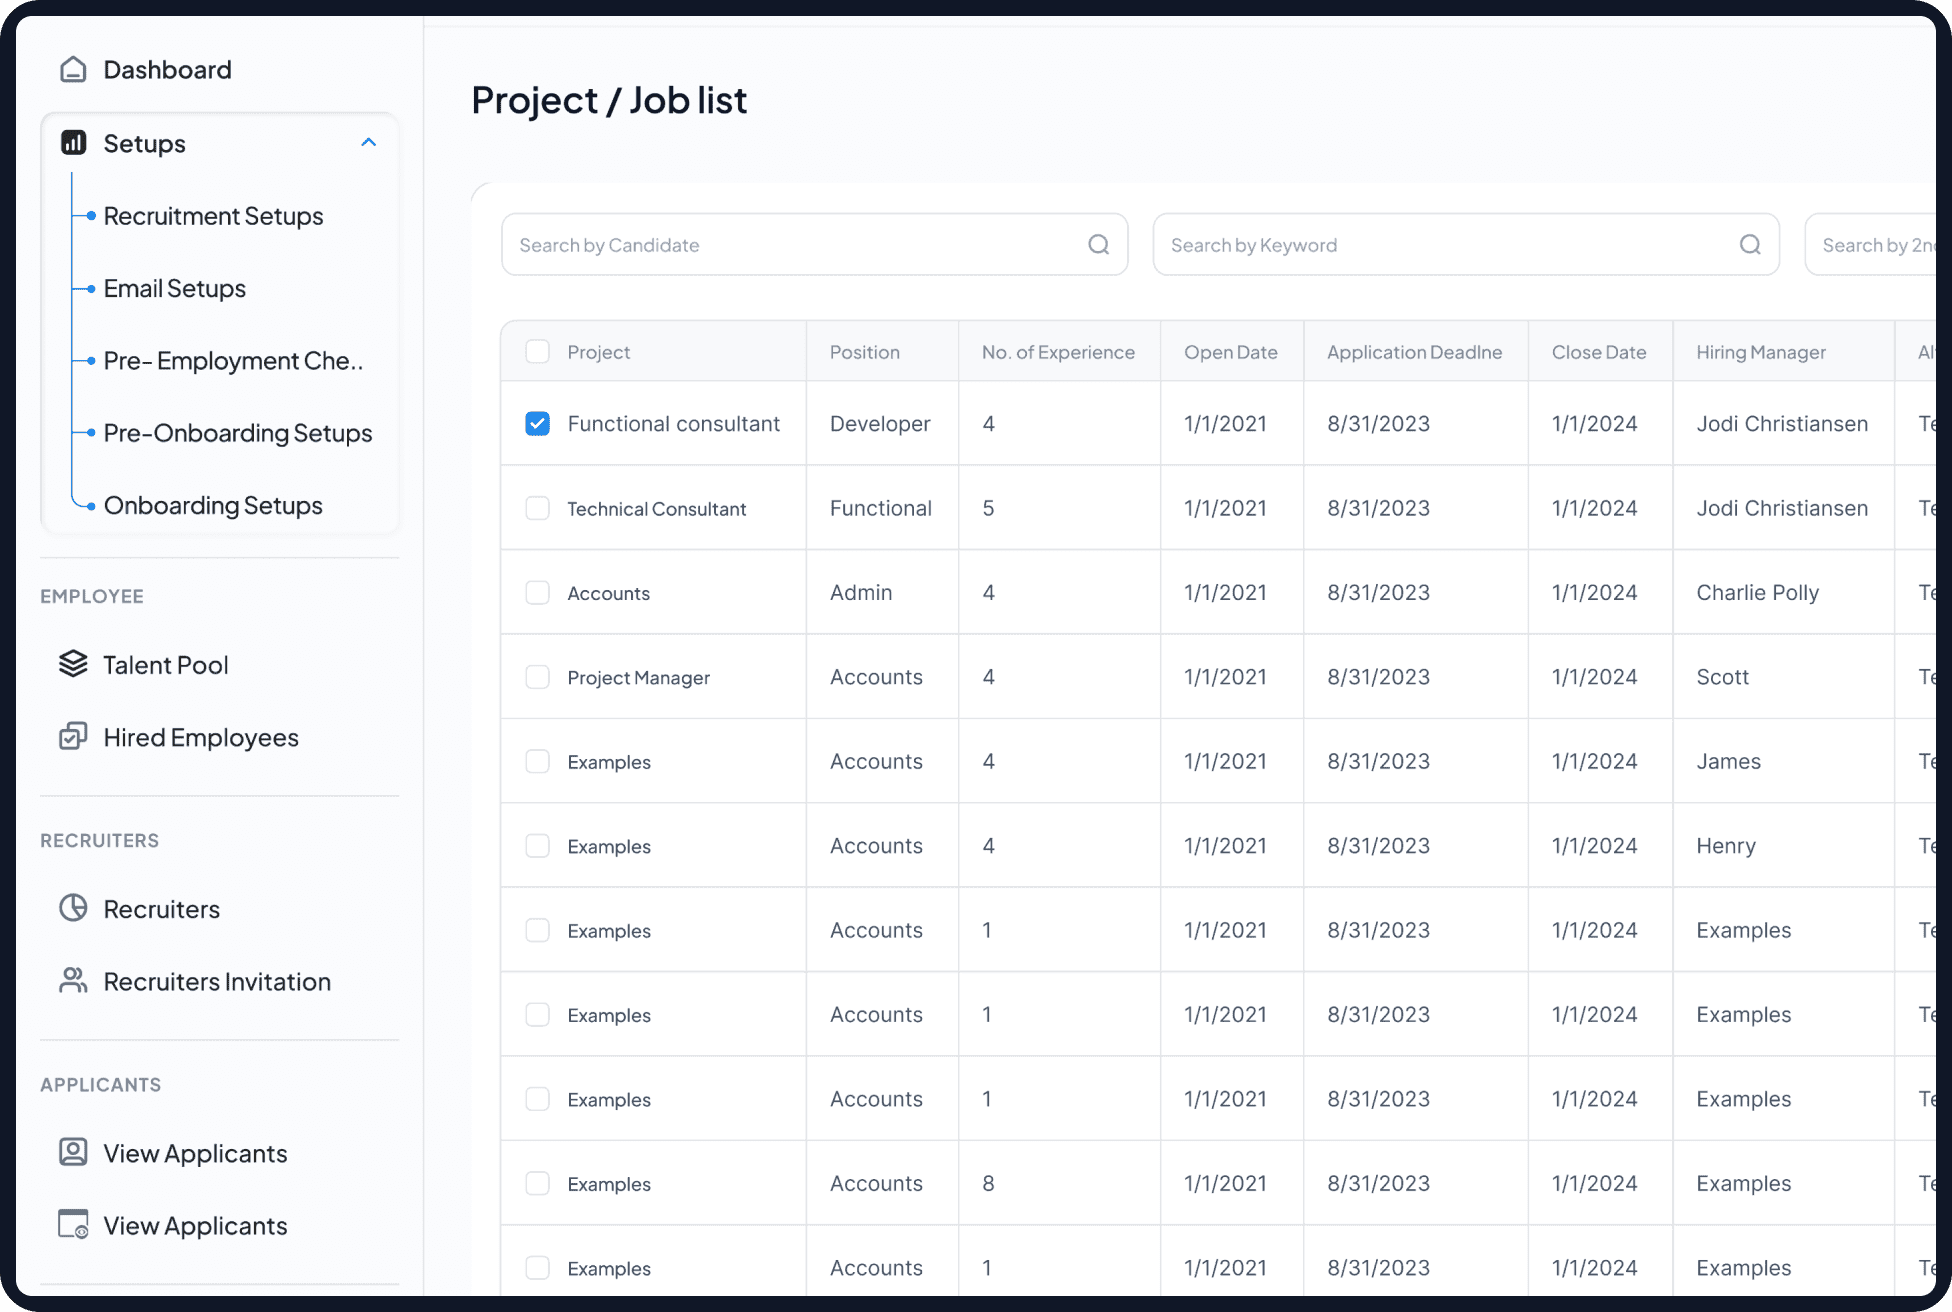Open the Recruiters Invitation page
1952x1312 pixels.
[x=217, y=981]
